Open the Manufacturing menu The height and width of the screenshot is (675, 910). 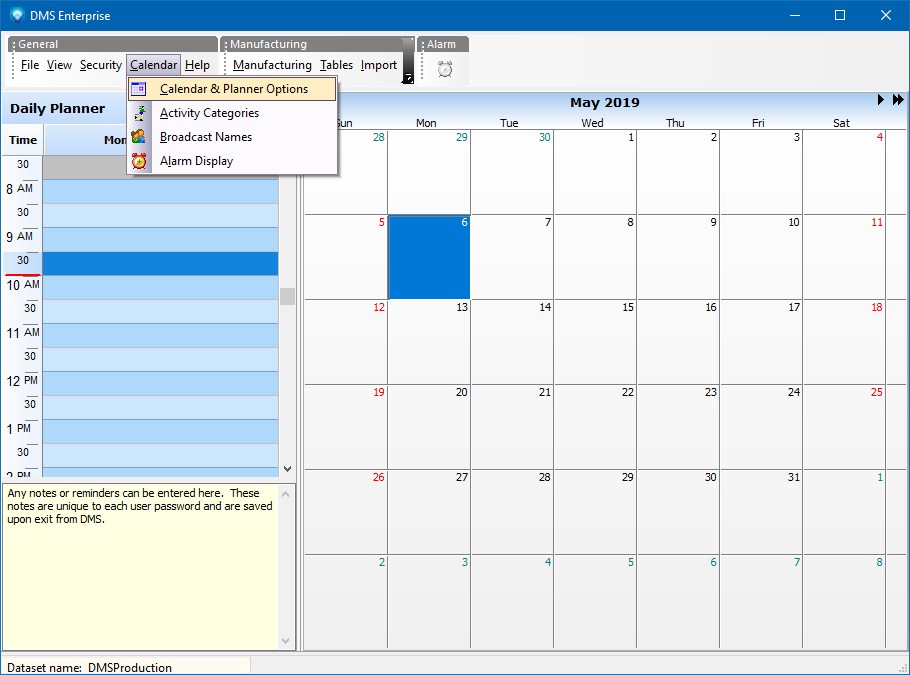(272, 65)
